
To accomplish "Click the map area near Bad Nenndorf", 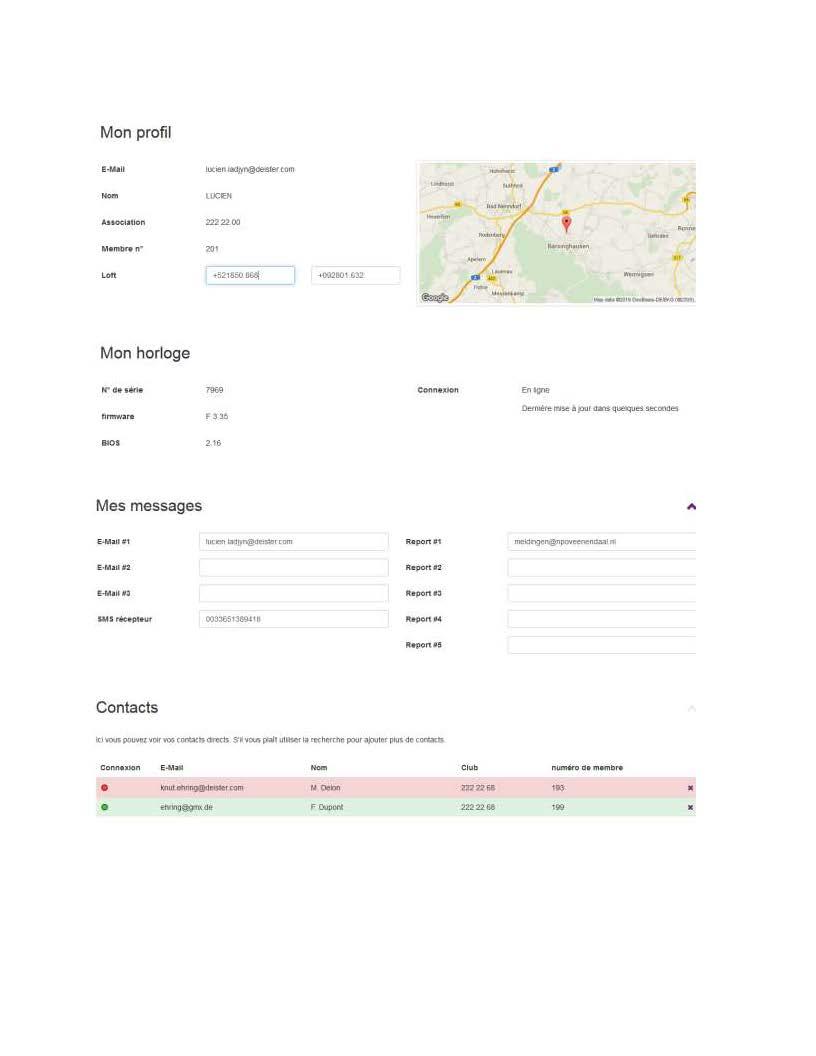I will point(504,206).
